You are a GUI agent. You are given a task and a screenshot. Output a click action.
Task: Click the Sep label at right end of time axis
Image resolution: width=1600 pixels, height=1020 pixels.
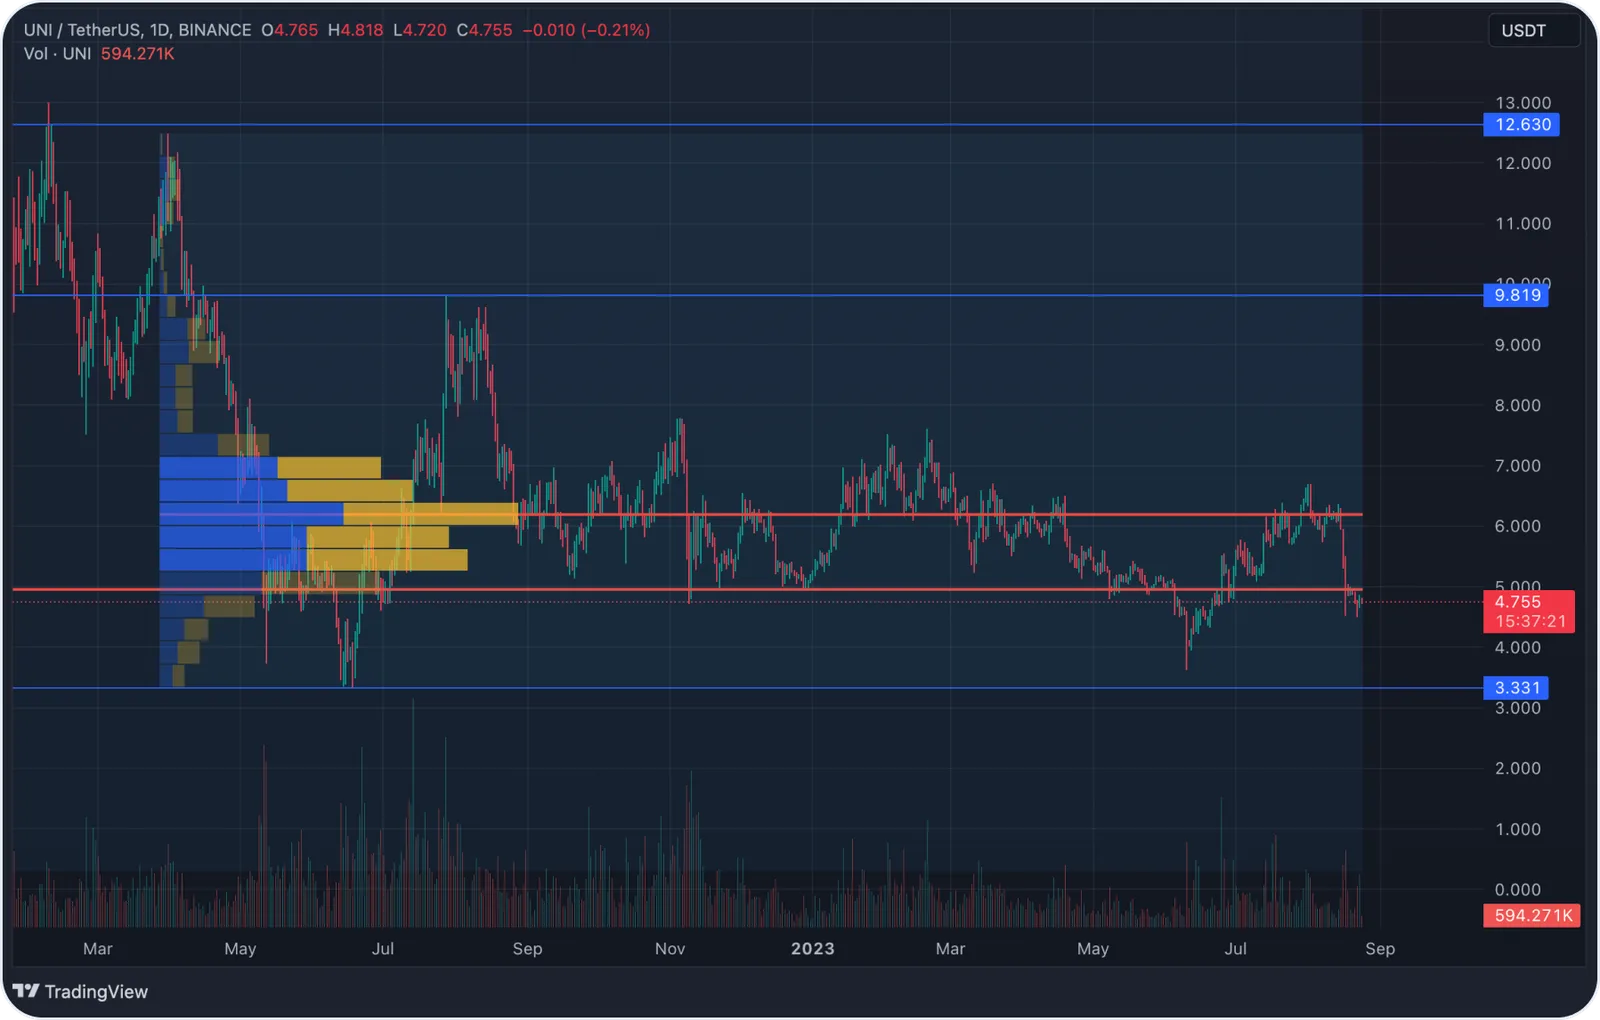[x=1380, y=949]
